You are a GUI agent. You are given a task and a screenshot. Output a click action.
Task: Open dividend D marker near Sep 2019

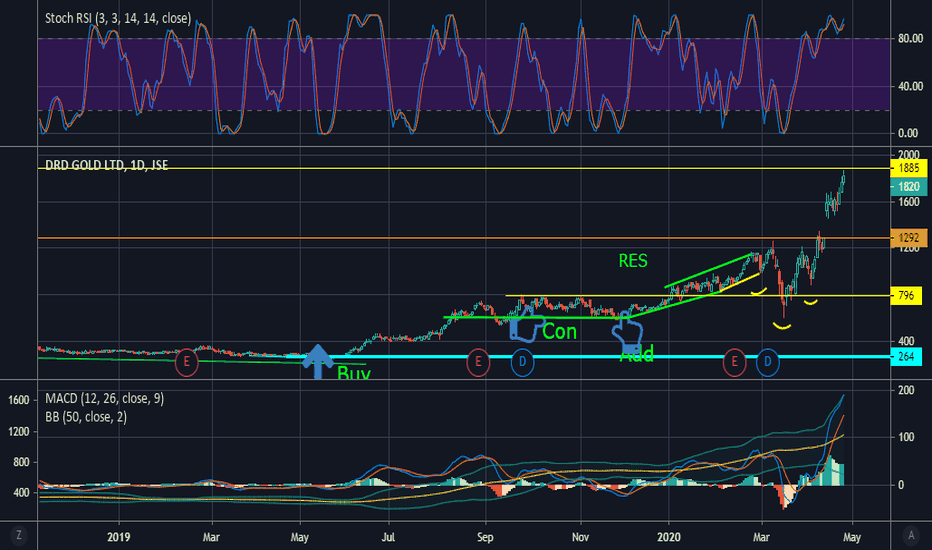click(x=522, y=362)
